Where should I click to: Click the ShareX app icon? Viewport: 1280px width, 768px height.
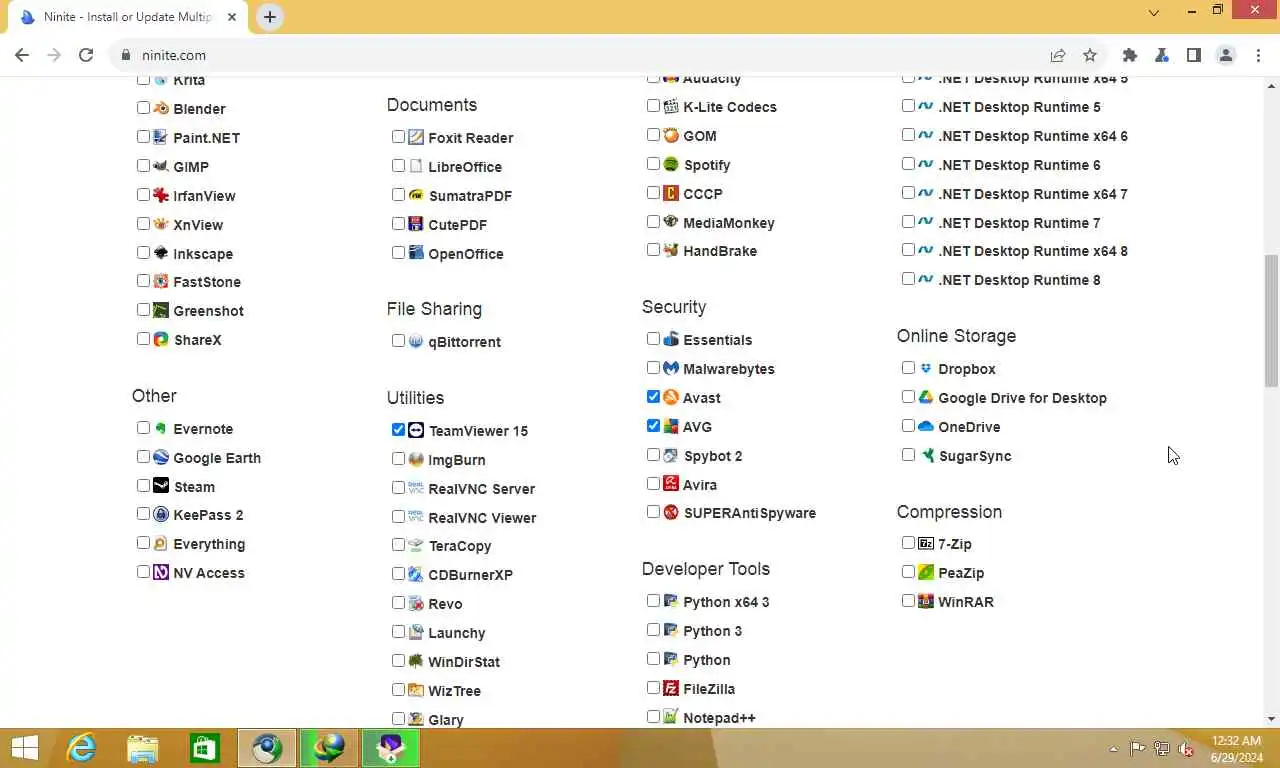click(x=160, y=339)
